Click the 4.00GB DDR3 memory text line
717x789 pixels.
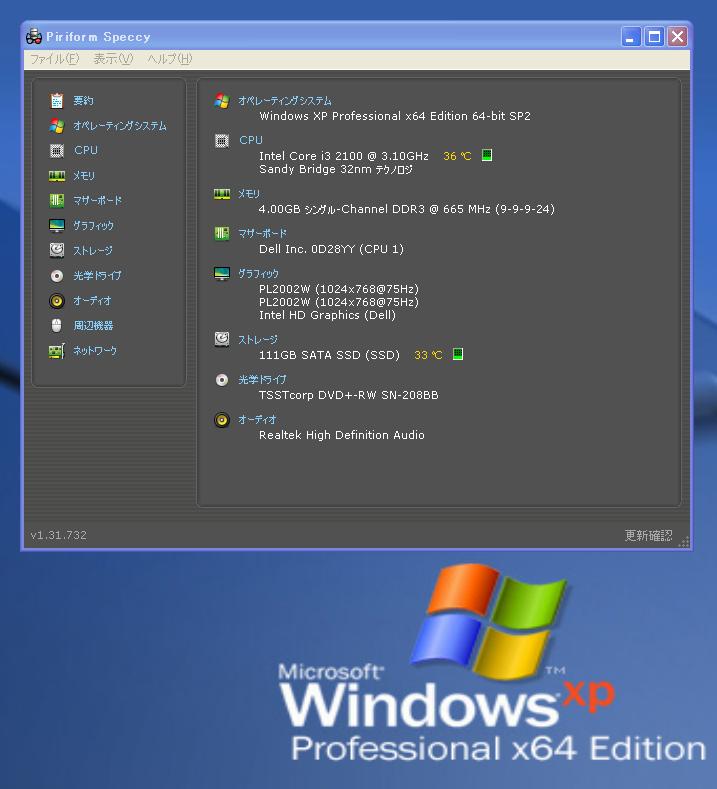point(407,209)
